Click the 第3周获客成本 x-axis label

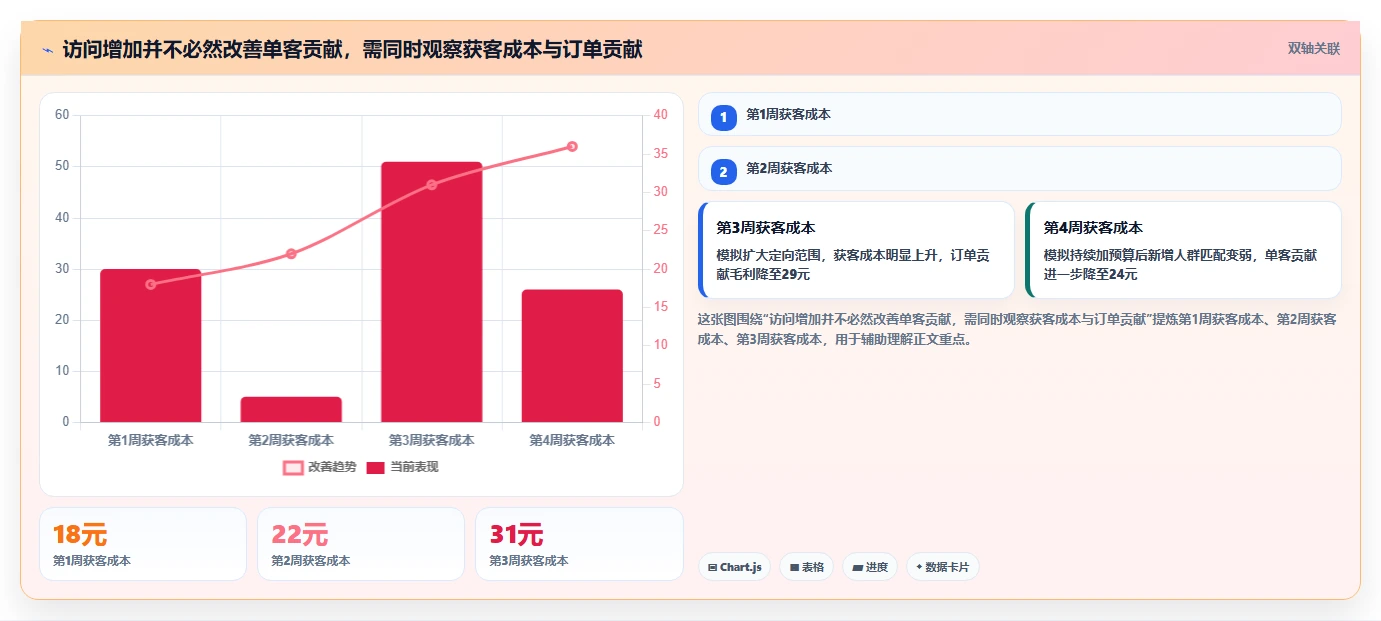point(431,440)
